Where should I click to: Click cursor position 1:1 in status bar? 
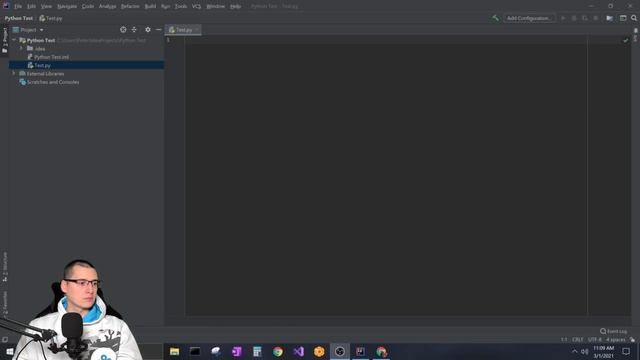tap(564, 340)
